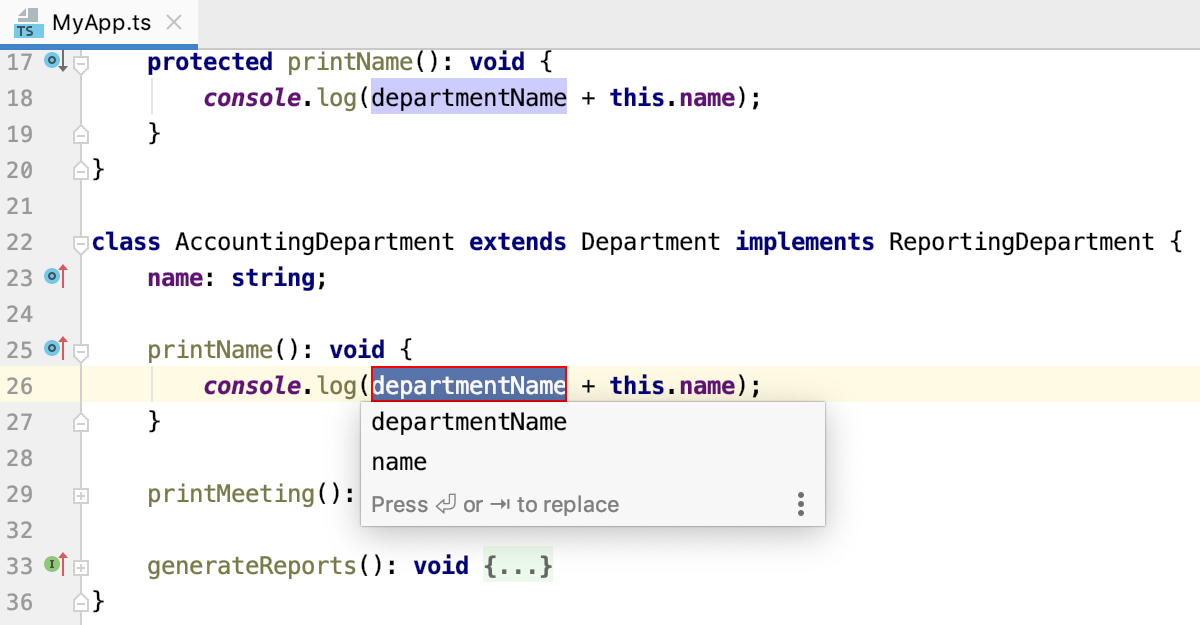The image size is (1200, 625).
Task: Click the green implements gutter icon on line 33
Action: tap(52, 565)
